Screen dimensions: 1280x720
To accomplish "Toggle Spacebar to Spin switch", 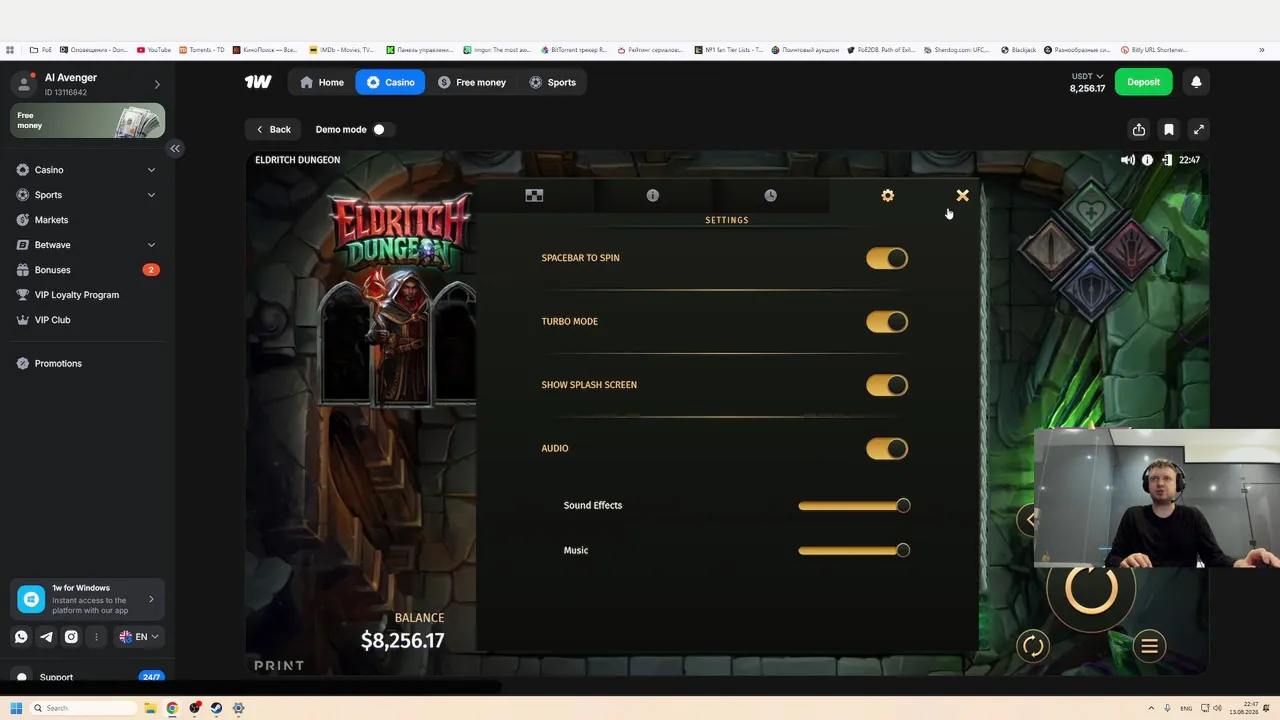I will click(x=887, y=258).
